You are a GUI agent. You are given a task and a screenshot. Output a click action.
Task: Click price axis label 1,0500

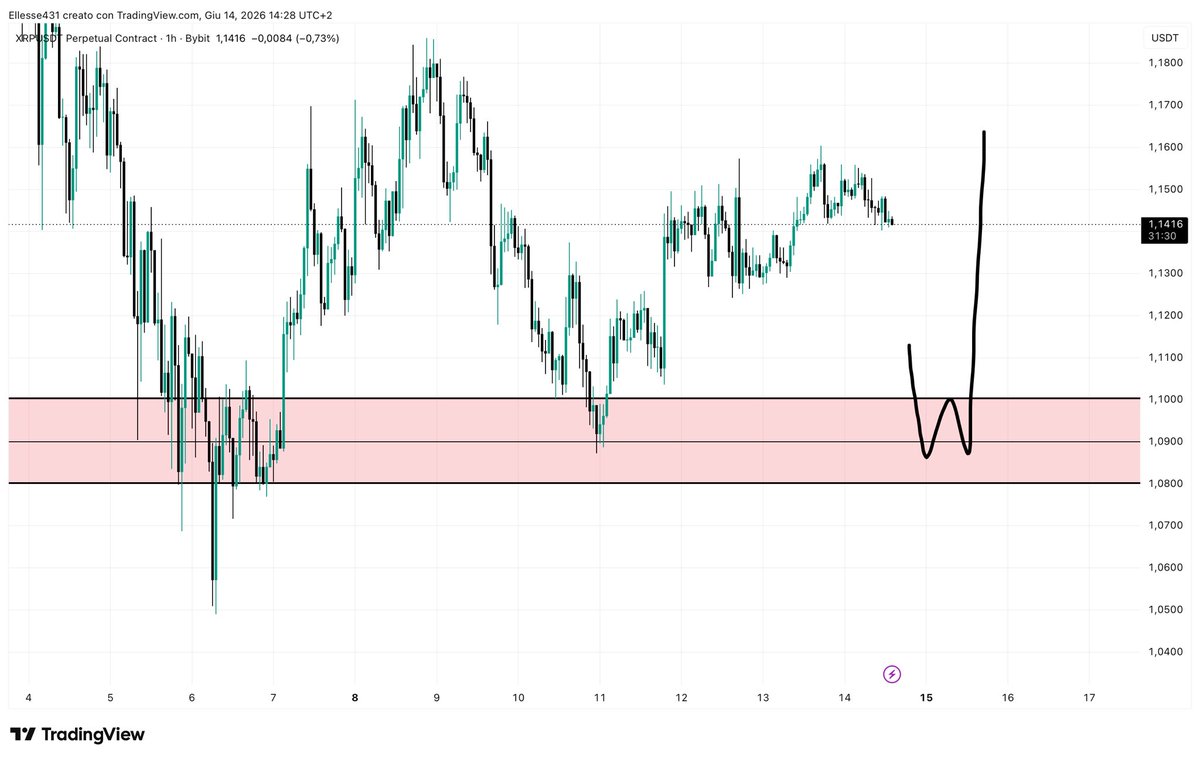click(x=1165, y=610)
